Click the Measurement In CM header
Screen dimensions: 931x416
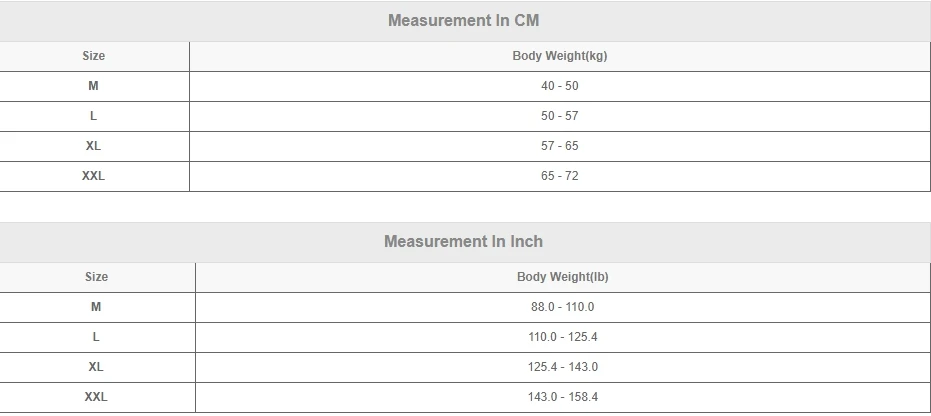point(464,20)
